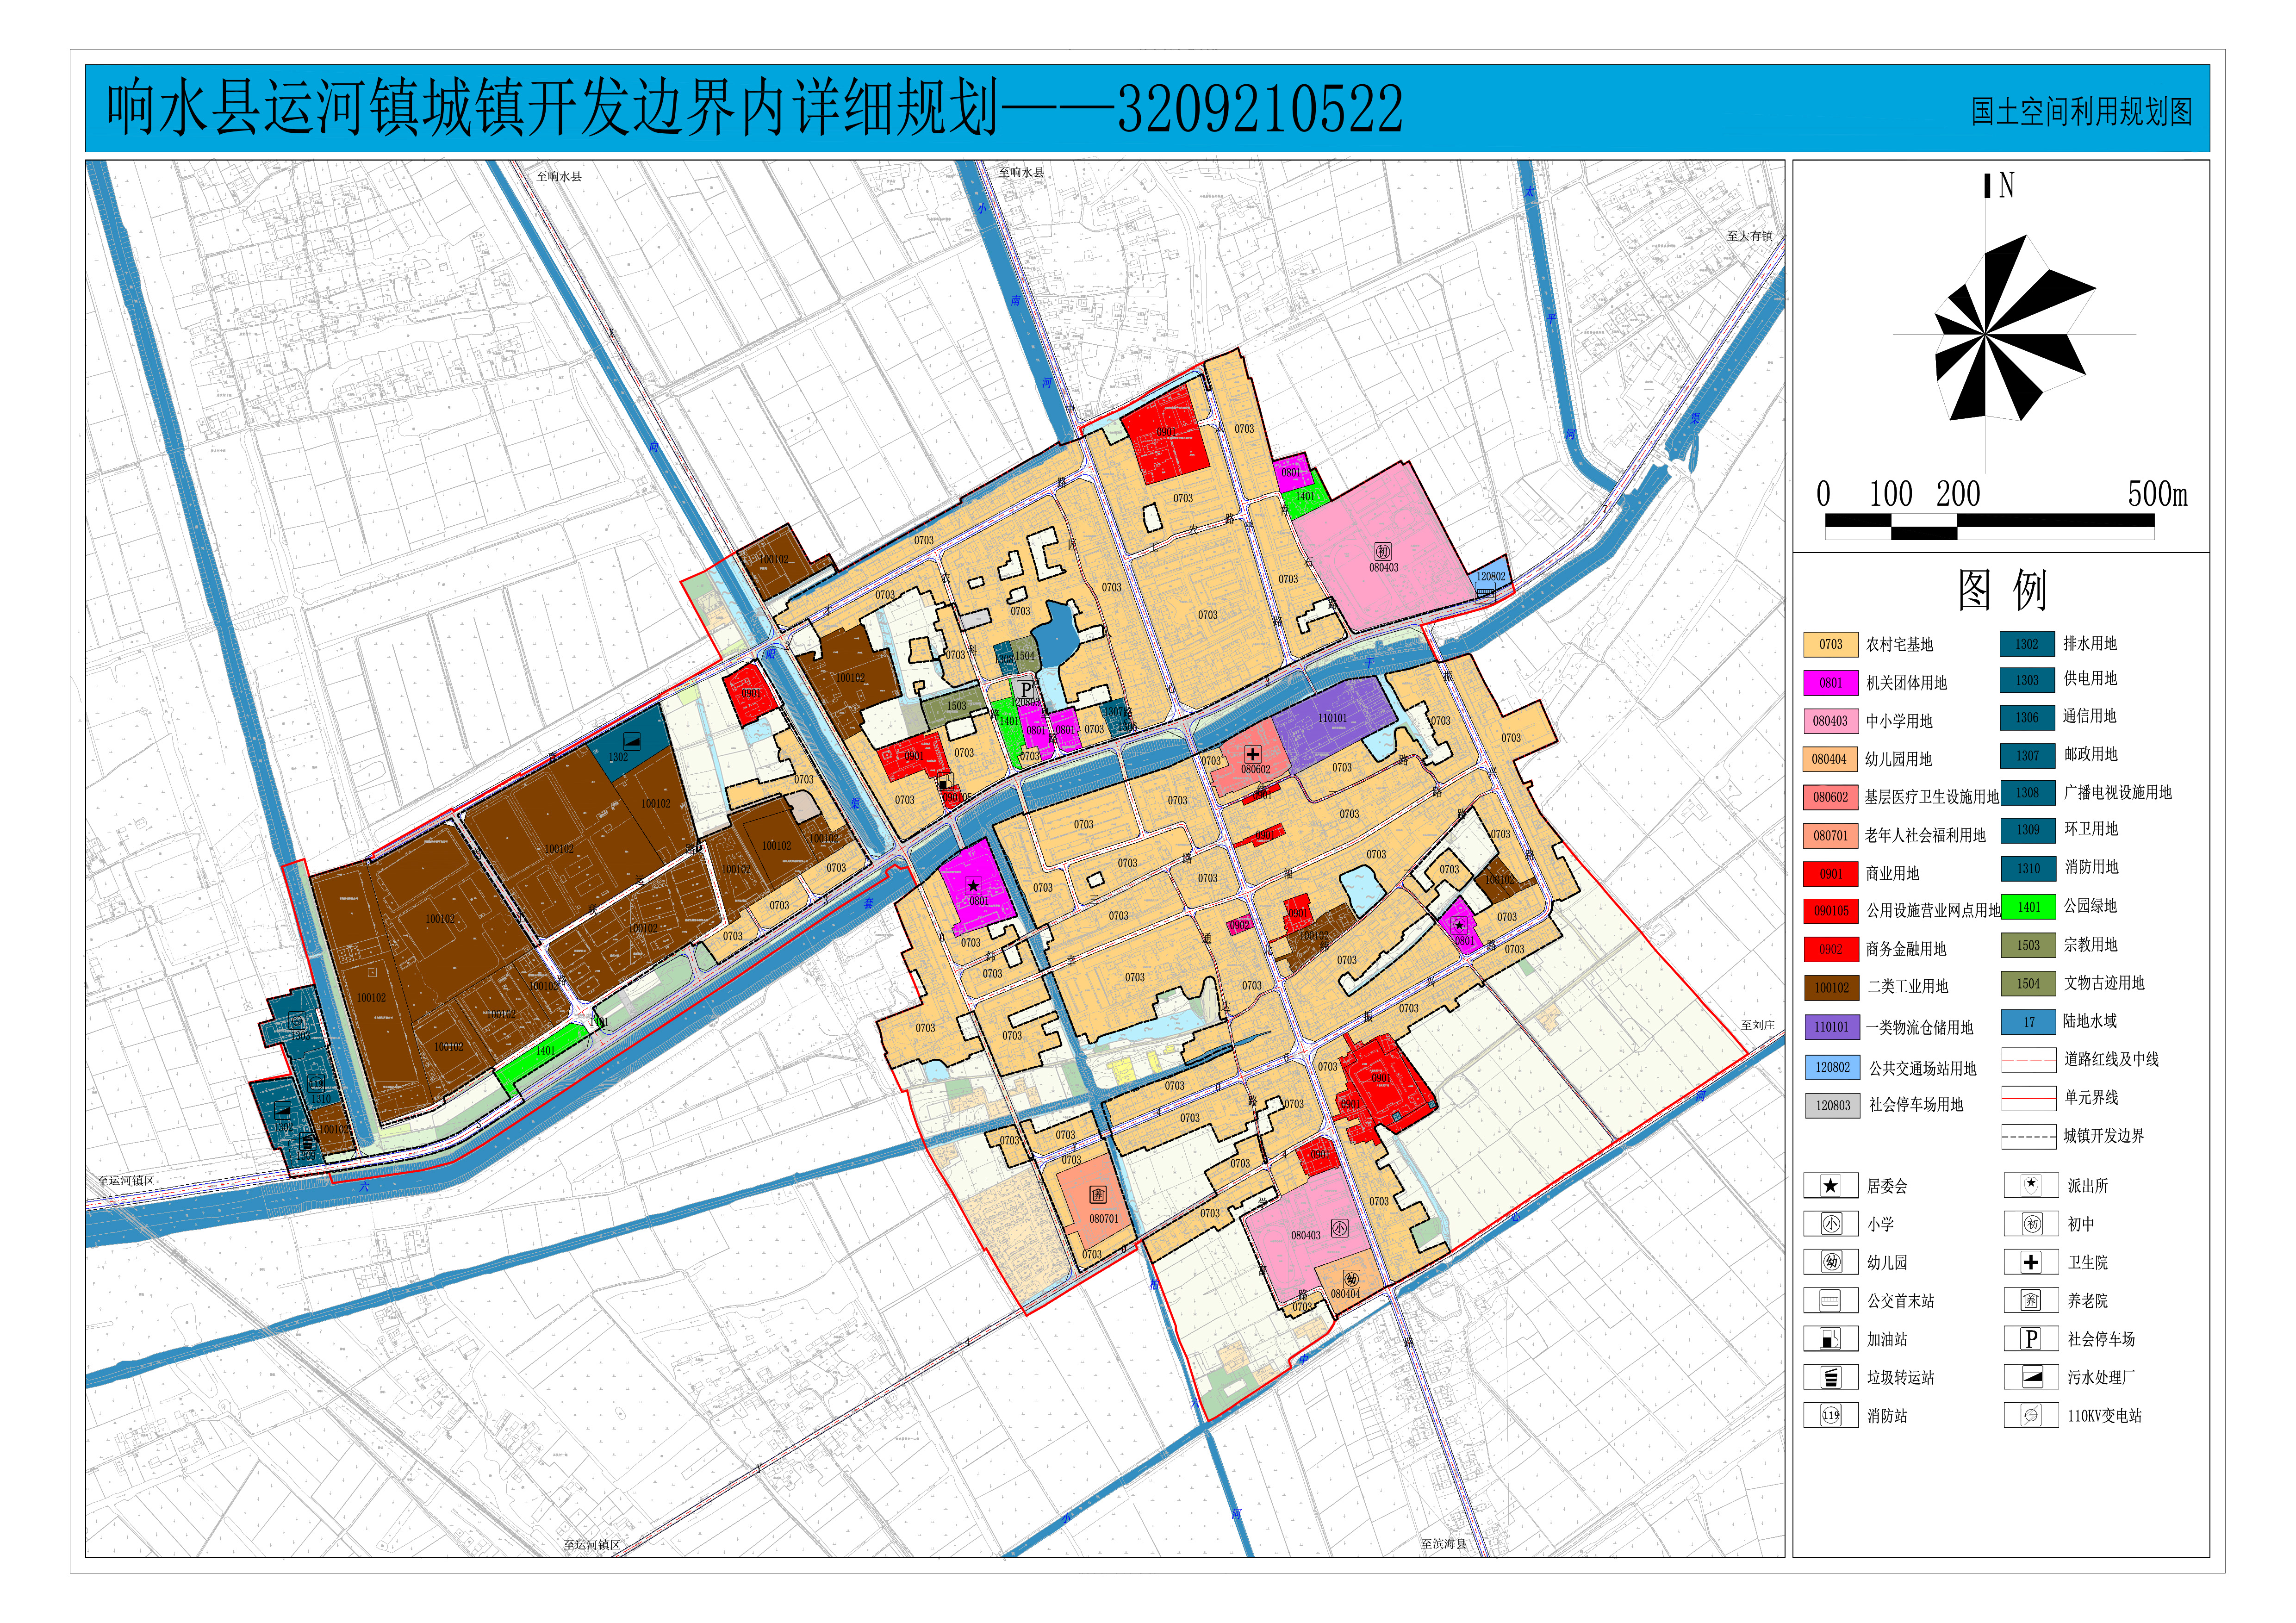The width and height of the screenshot is (2296, 1623).
Task: Click the 消防站 119 legend icon
Action: point(1830,1415)
